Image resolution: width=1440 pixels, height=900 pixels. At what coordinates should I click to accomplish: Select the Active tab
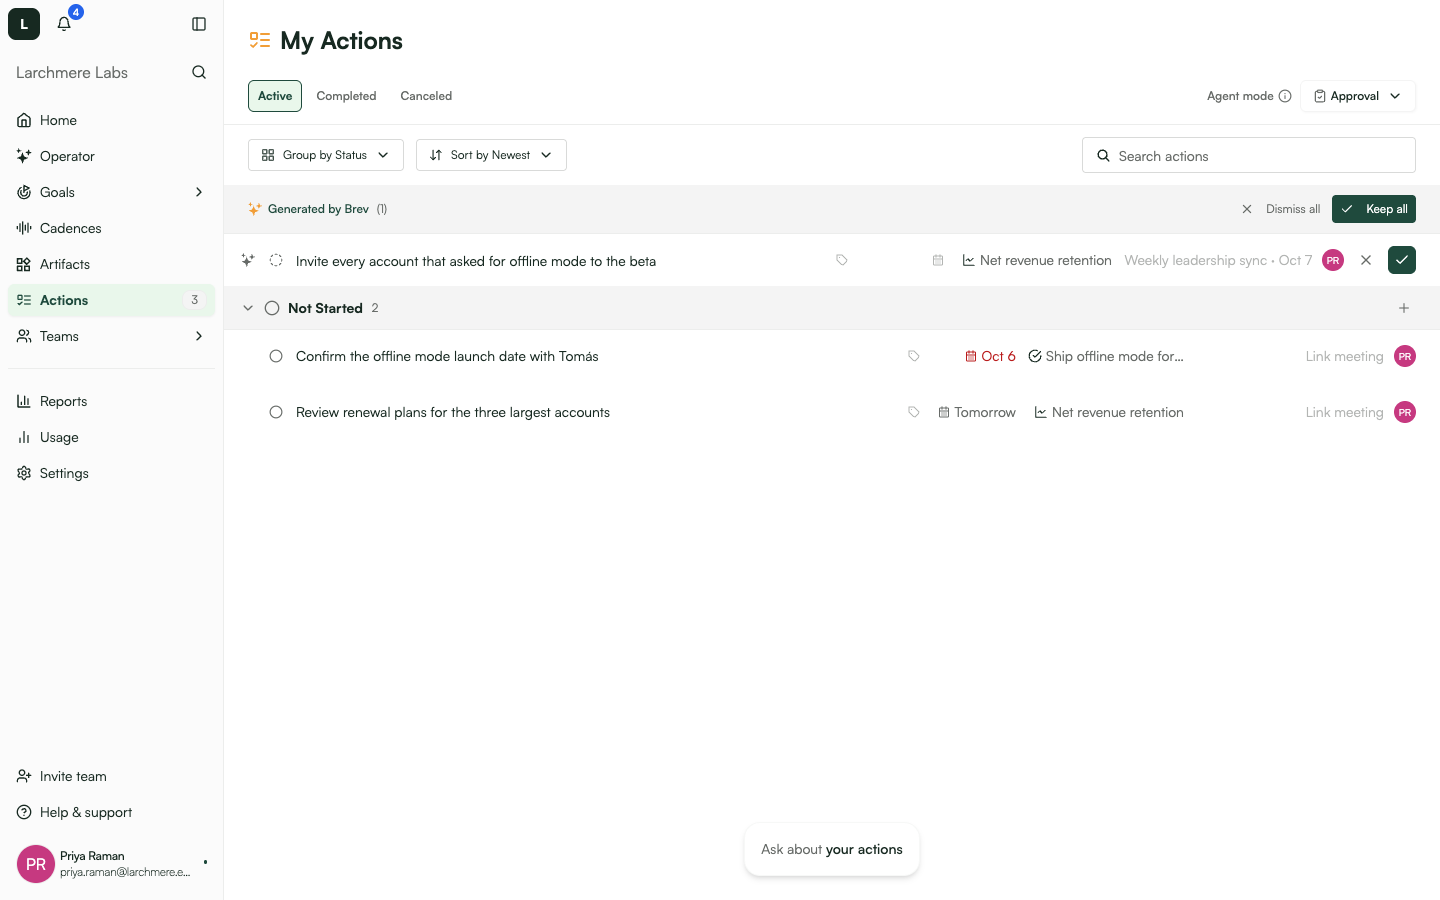click(x=275, y=96)
